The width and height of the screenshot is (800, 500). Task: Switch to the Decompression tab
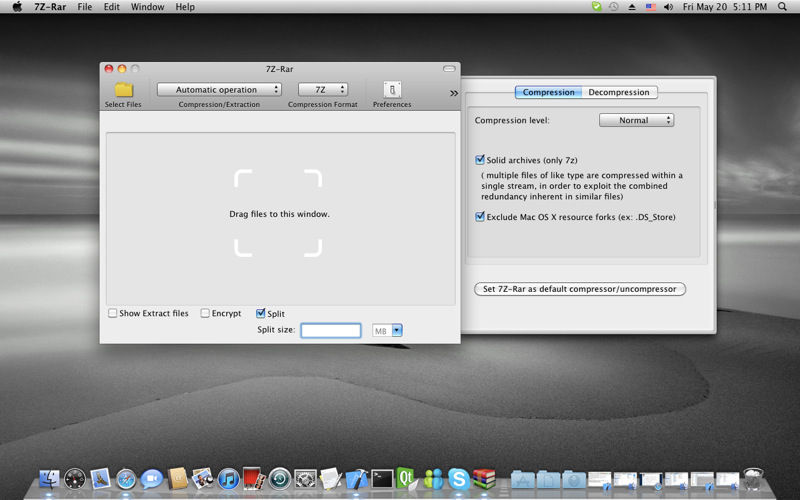pyautogui.click(x=619, y=92)
